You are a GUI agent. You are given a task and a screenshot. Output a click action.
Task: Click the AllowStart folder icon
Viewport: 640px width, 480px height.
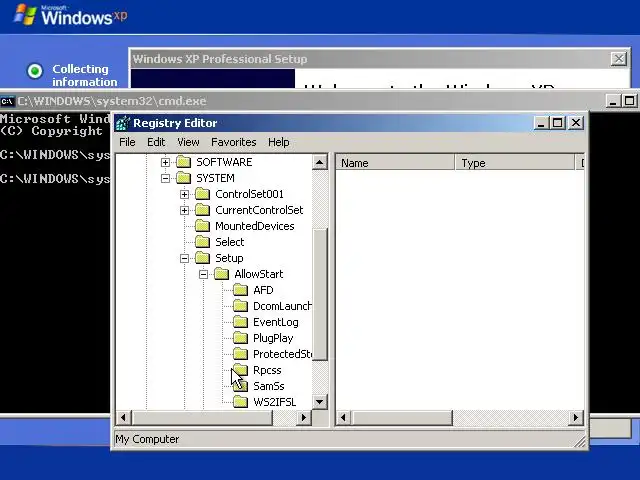point(222,274)
